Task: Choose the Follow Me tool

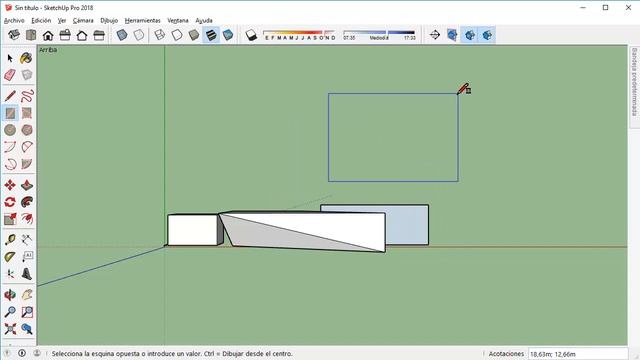Action: [27, 202]
